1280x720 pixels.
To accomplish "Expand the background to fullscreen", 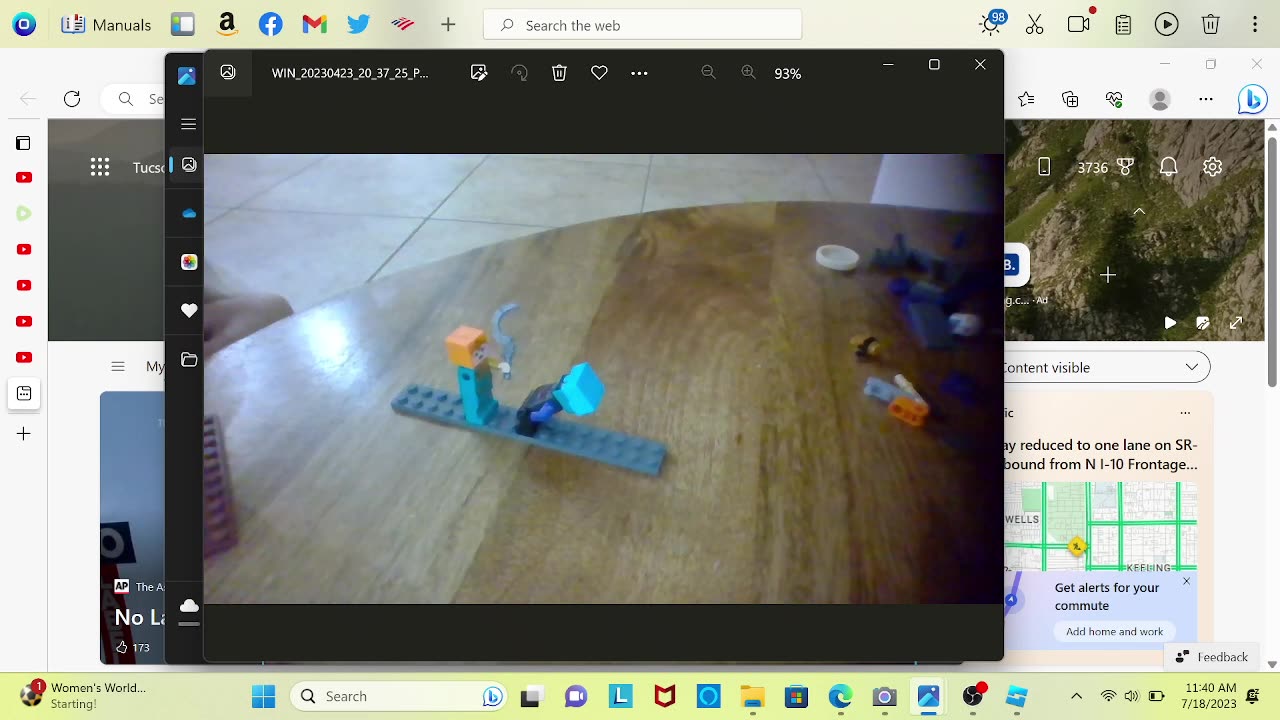I will (1236, 323).
